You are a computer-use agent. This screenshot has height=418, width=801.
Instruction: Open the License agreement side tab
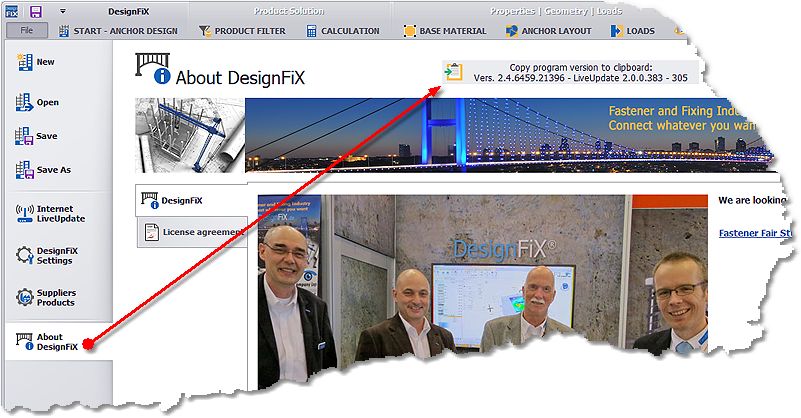point(193,232)
